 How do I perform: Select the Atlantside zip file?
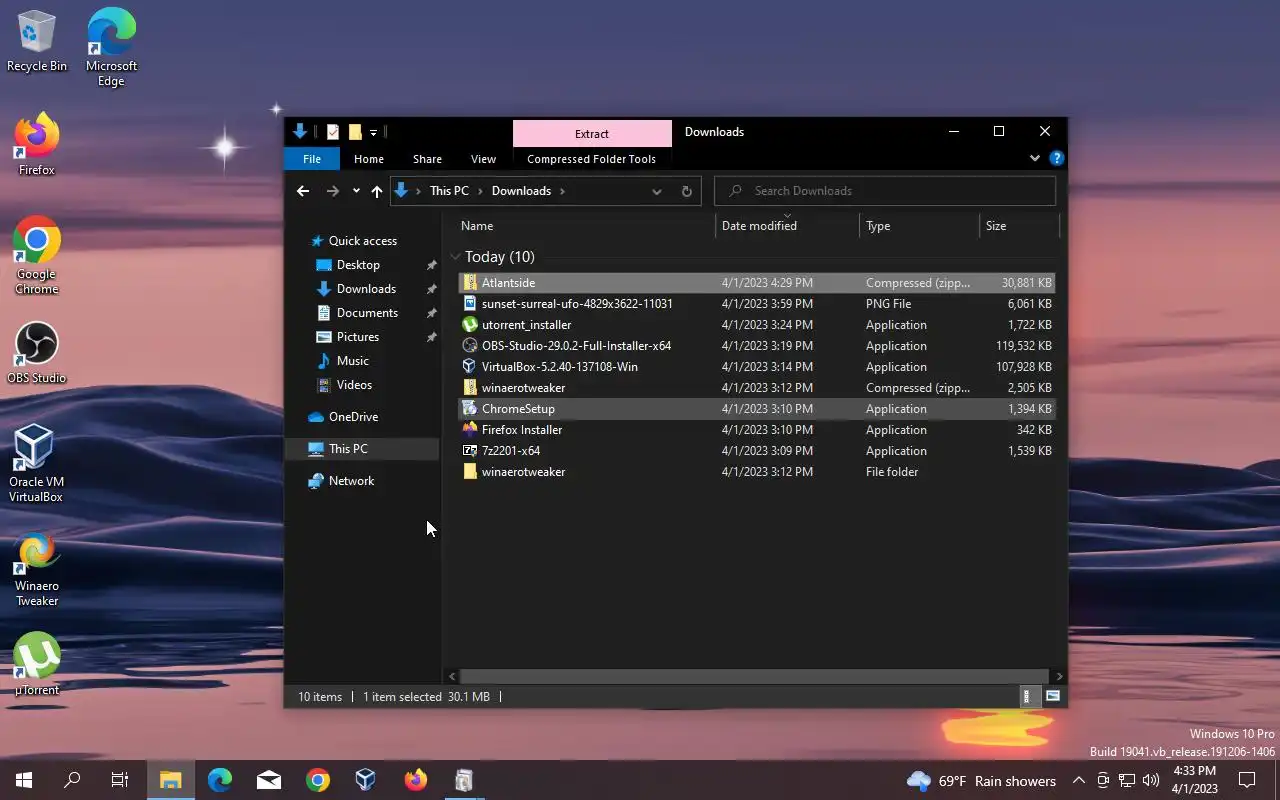[x=756, y=283]
